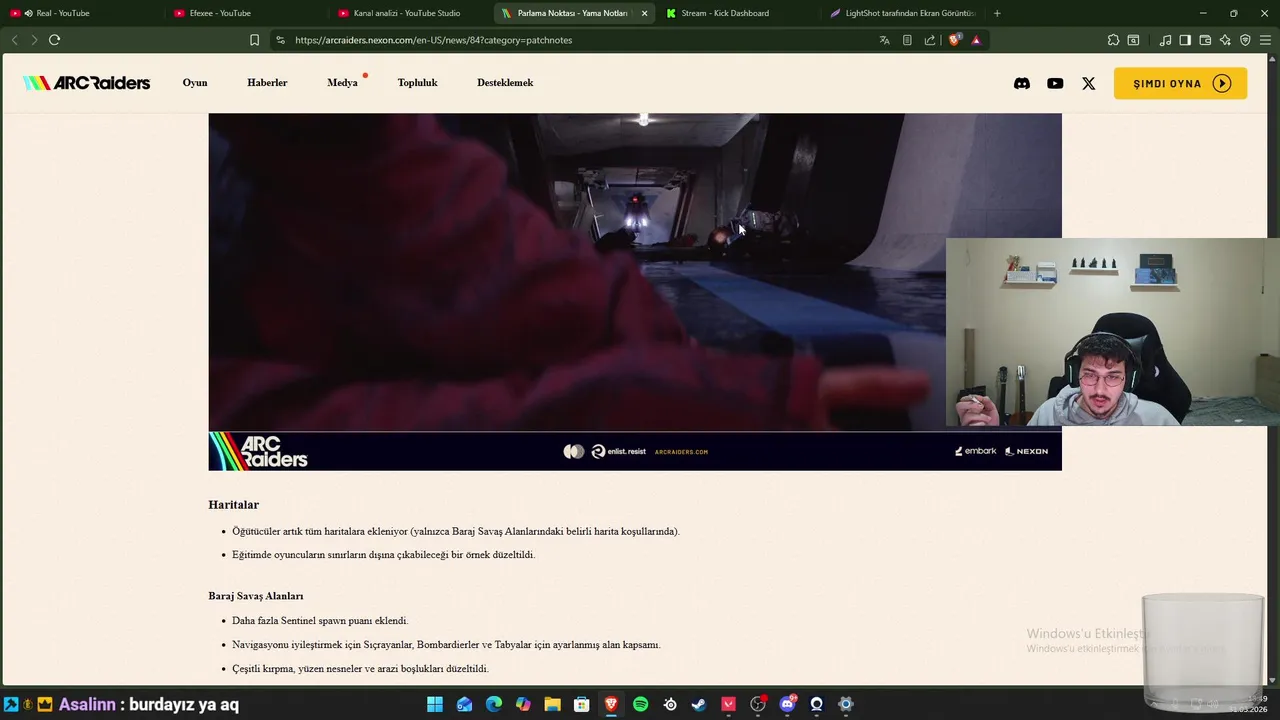Viewport: 1280px width, 720px height.
Task: Click the bullet starting 'Öğütücüler artık tüm haritalara'
Action: [x=456, y=531]
